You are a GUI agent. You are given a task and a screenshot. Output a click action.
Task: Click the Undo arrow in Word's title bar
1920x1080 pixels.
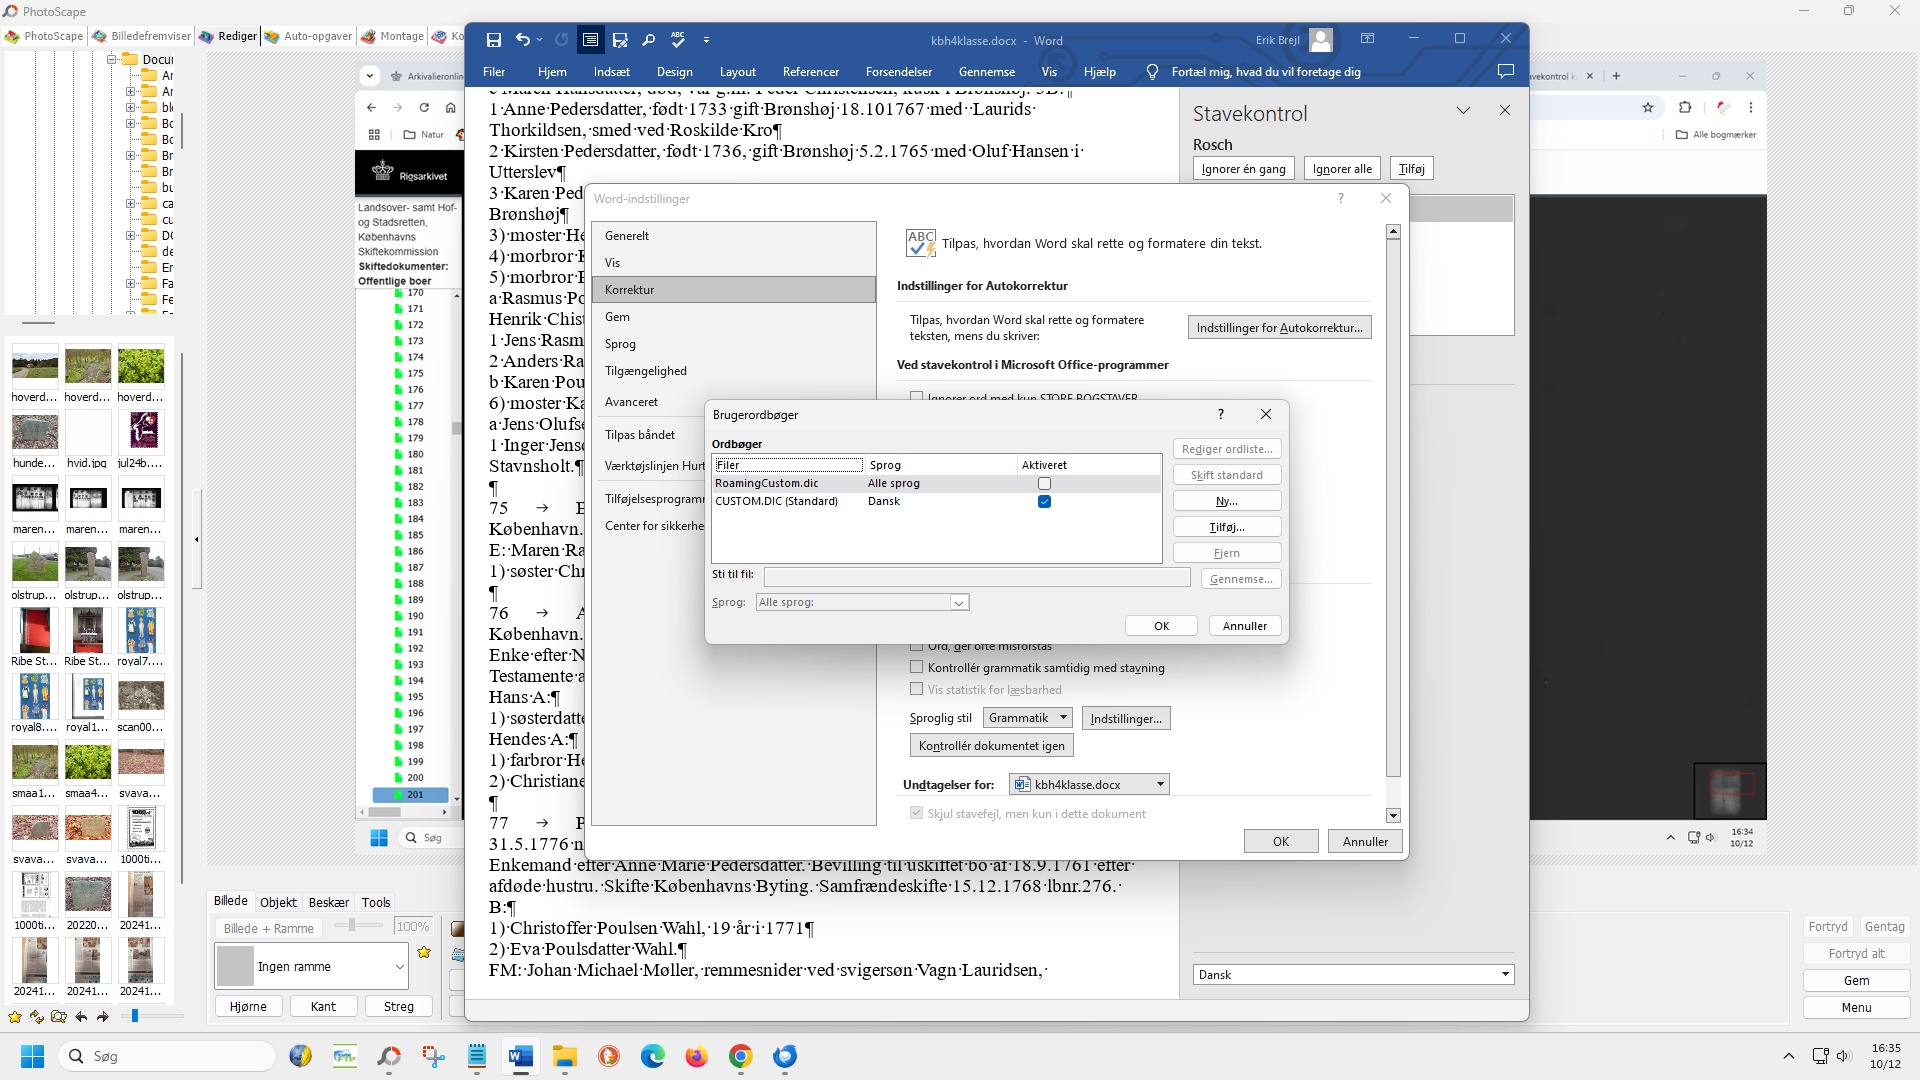[x=523, y=40]
